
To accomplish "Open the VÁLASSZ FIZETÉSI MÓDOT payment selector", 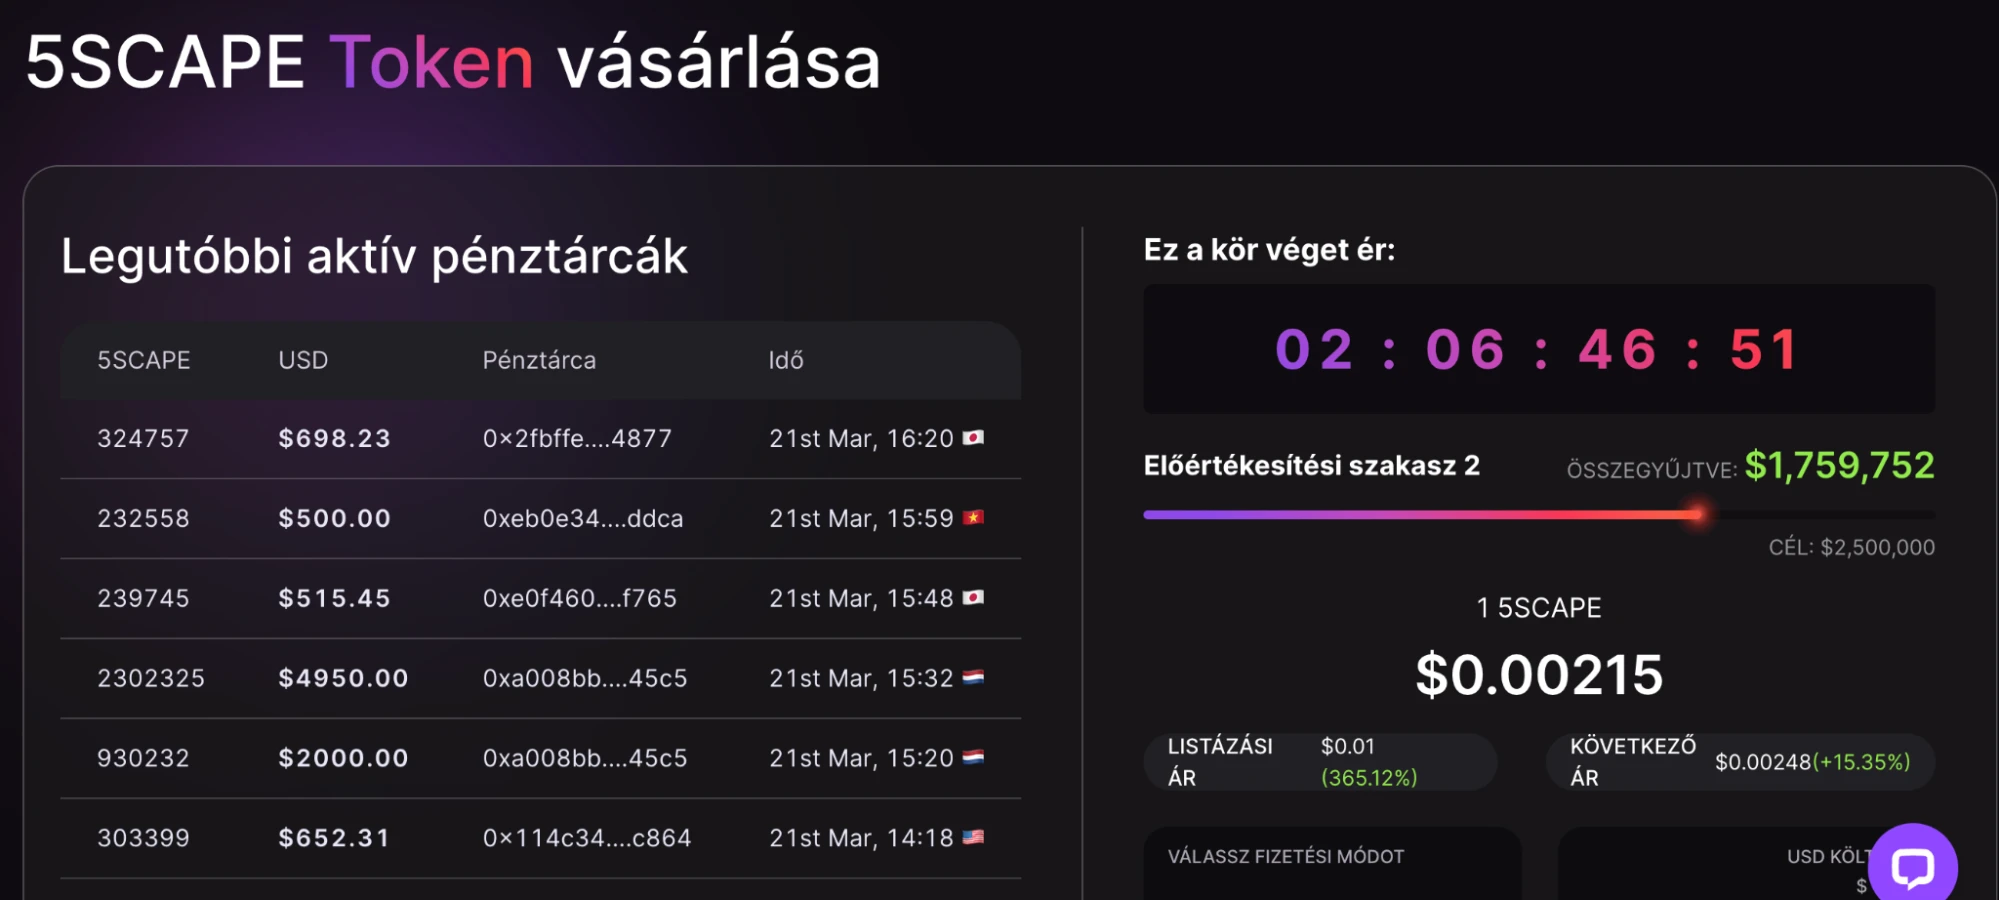I will point(1332,864).
